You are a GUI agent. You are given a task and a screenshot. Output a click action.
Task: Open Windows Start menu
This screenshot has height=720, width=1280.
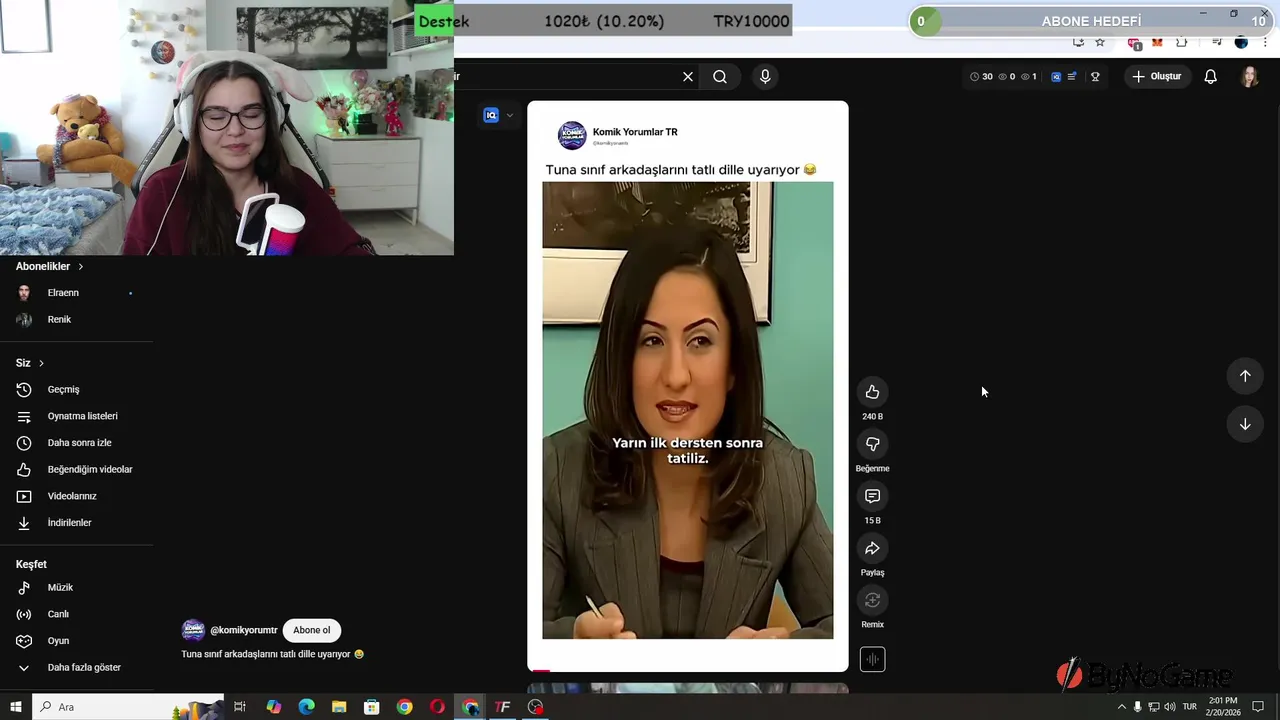click(15, 707)
